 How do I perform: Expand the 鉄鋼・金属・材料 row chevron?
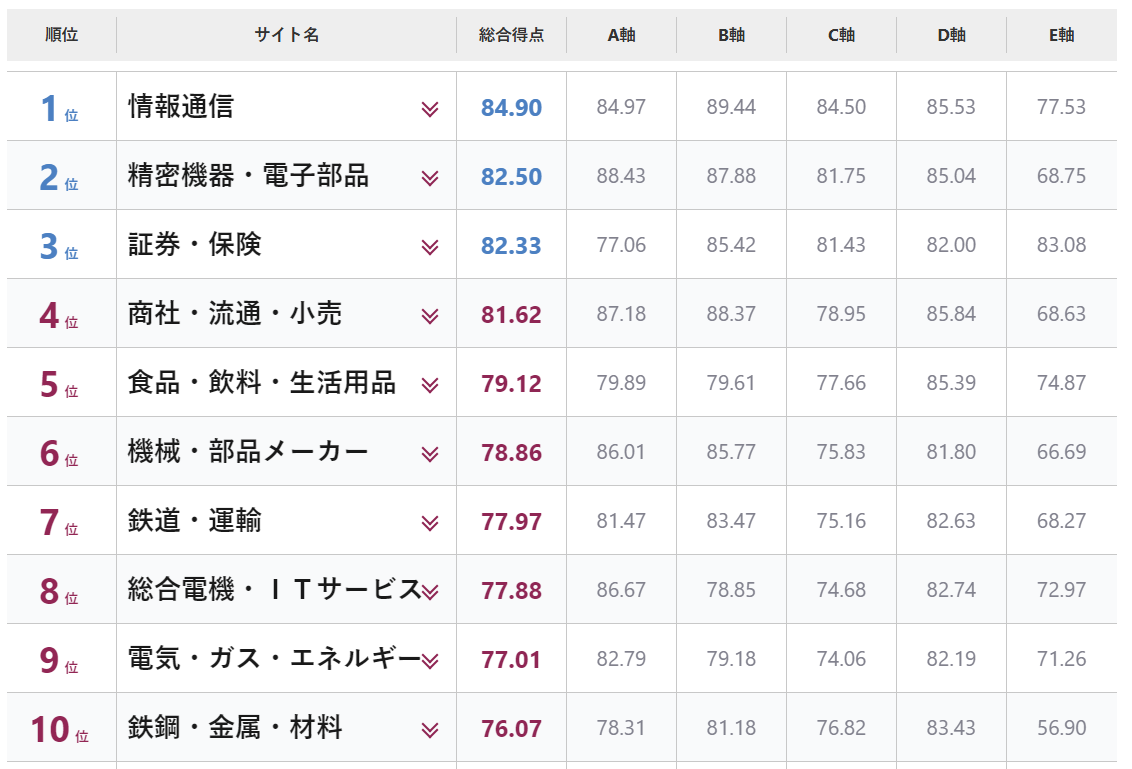430,730
